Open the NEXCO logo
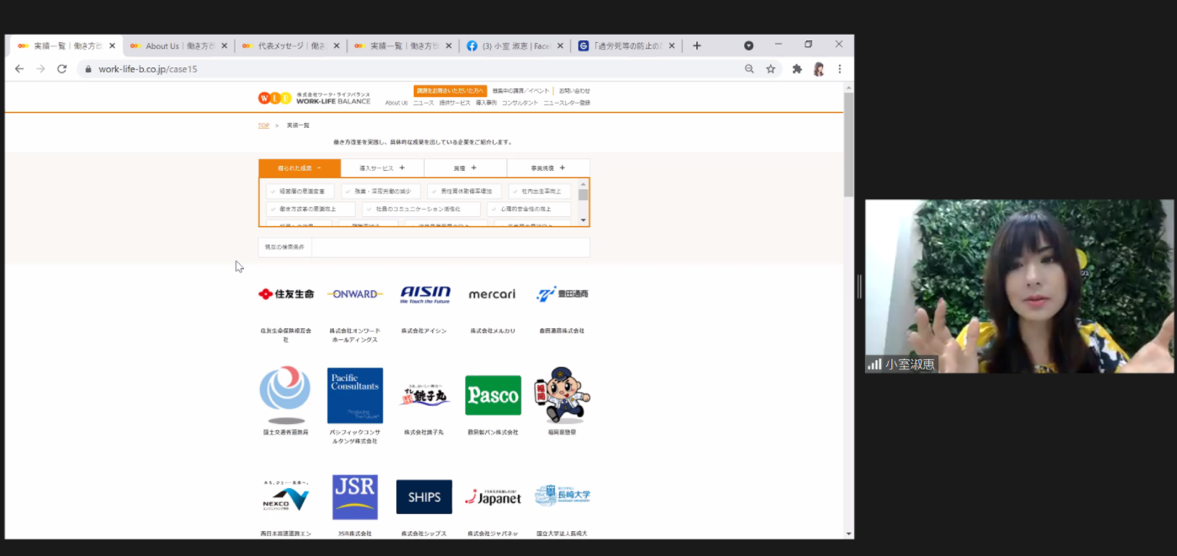The width and height of the screenshot is (1177, 556). click(x=285, y=497)
